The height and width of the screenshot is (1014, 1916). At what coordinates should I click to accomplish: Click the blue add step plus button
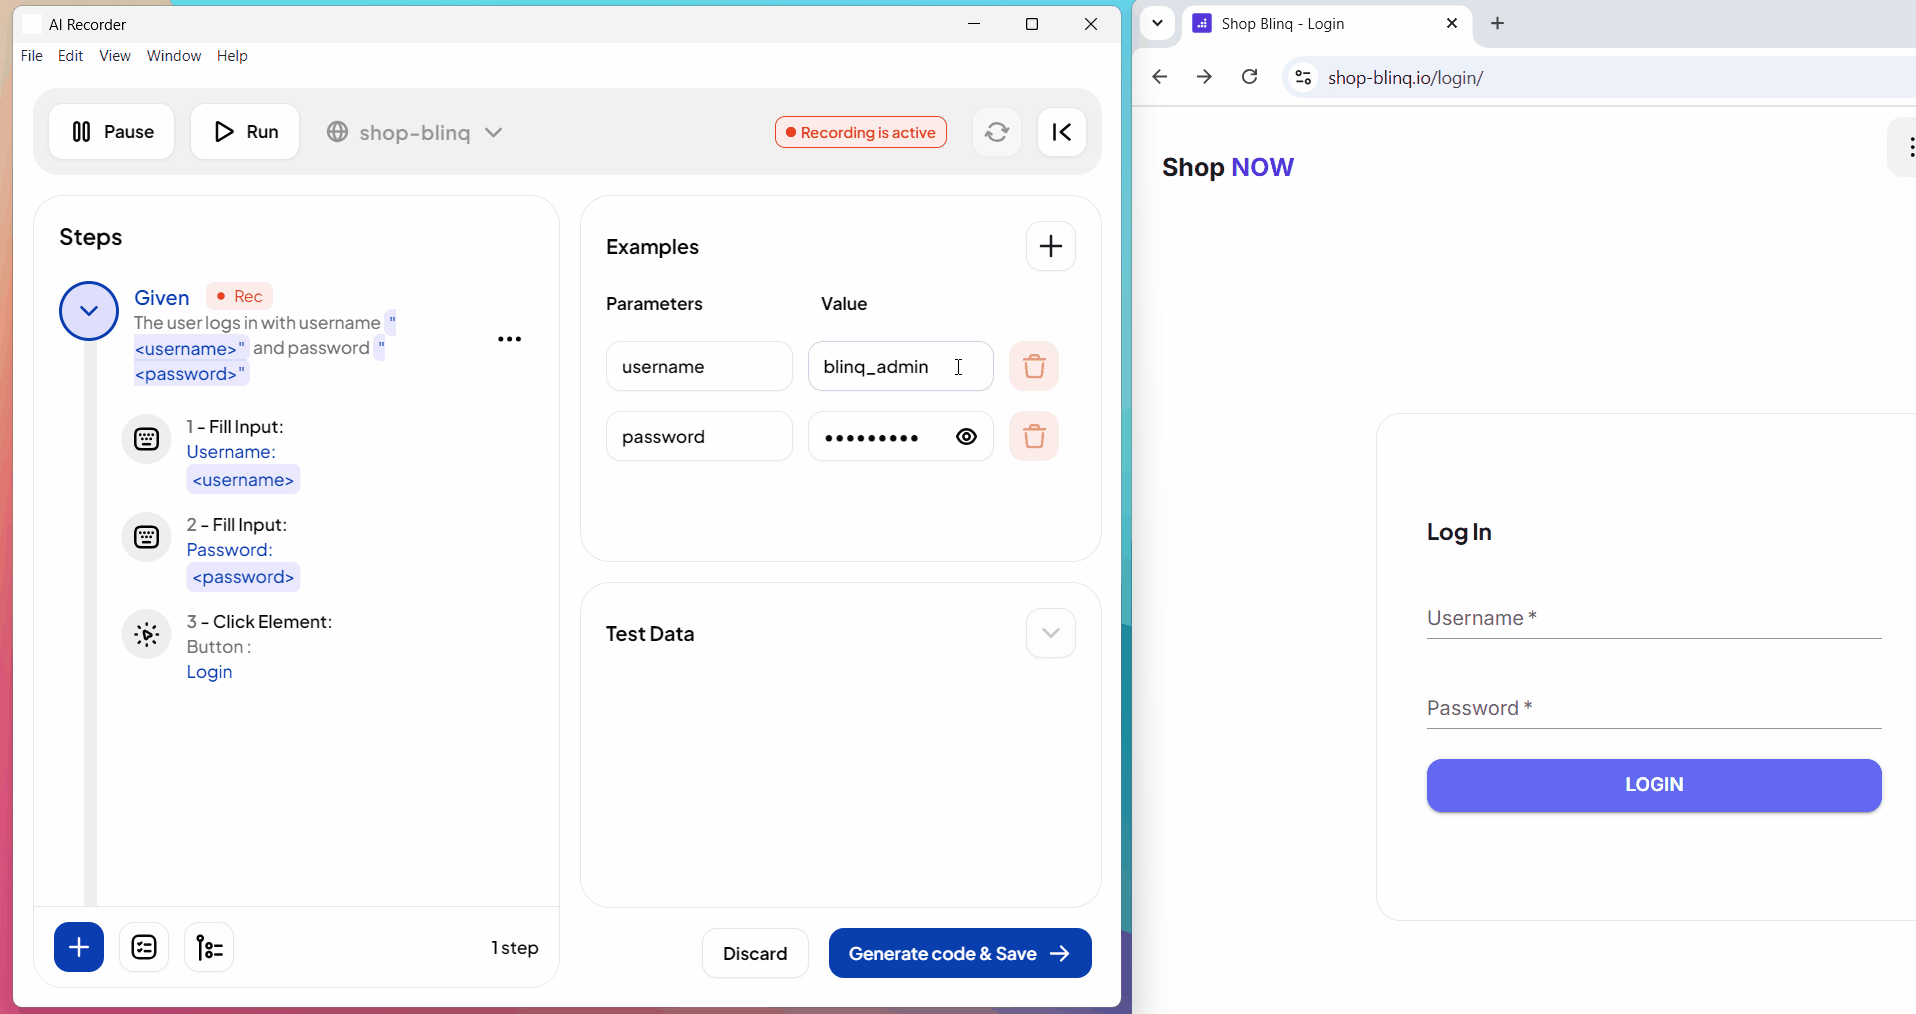[x=79, y=947]
